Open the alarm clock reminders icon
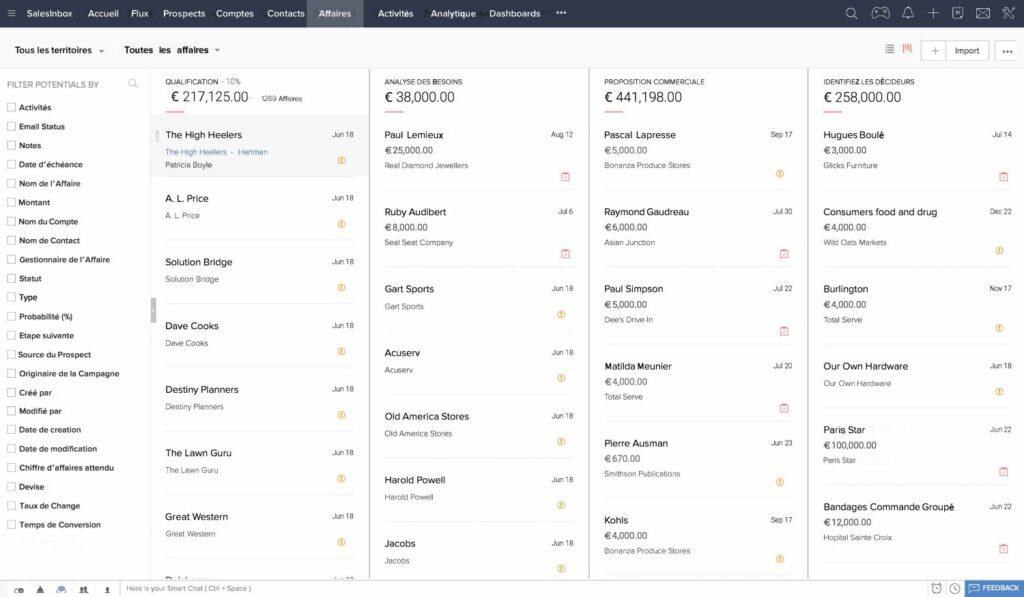The image size is (1024, 597). (936, 588)
